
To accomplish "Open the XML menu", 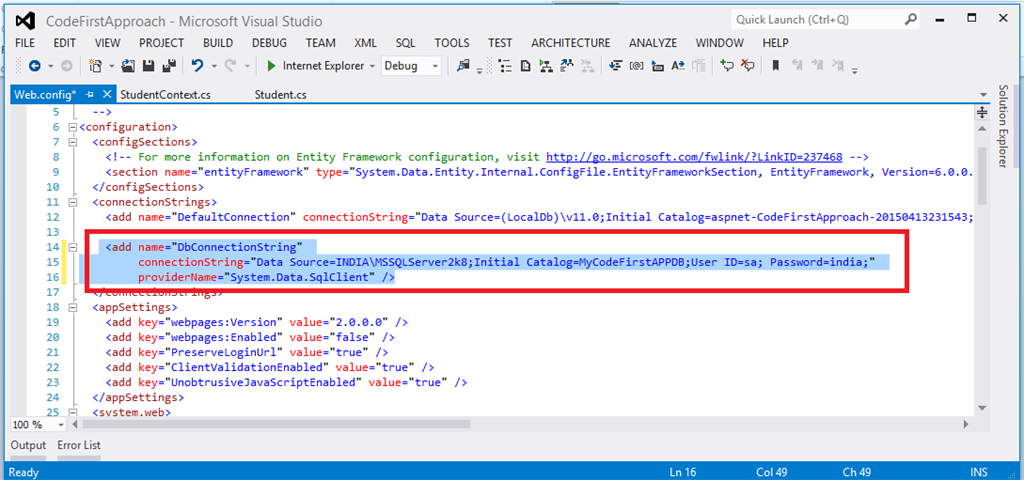I will [366, 43].
